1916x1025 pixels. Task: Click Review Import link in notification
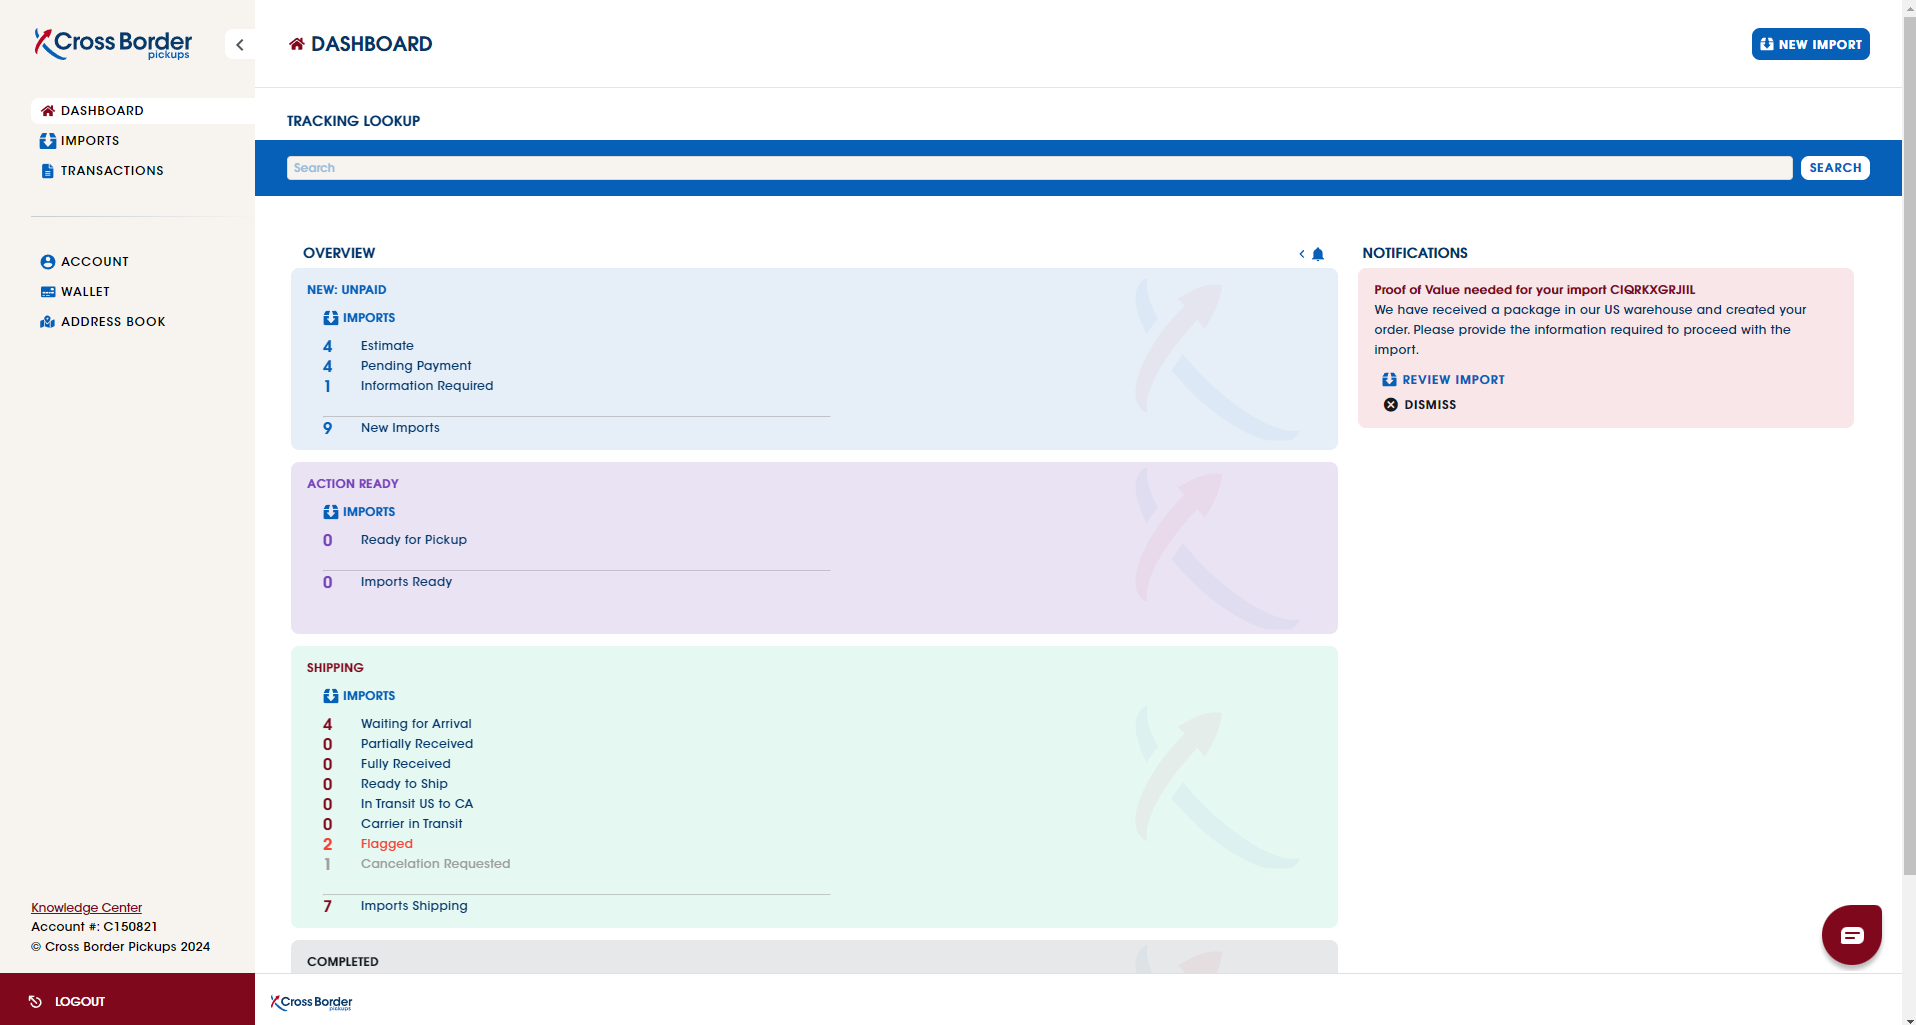coord(1443,380)
